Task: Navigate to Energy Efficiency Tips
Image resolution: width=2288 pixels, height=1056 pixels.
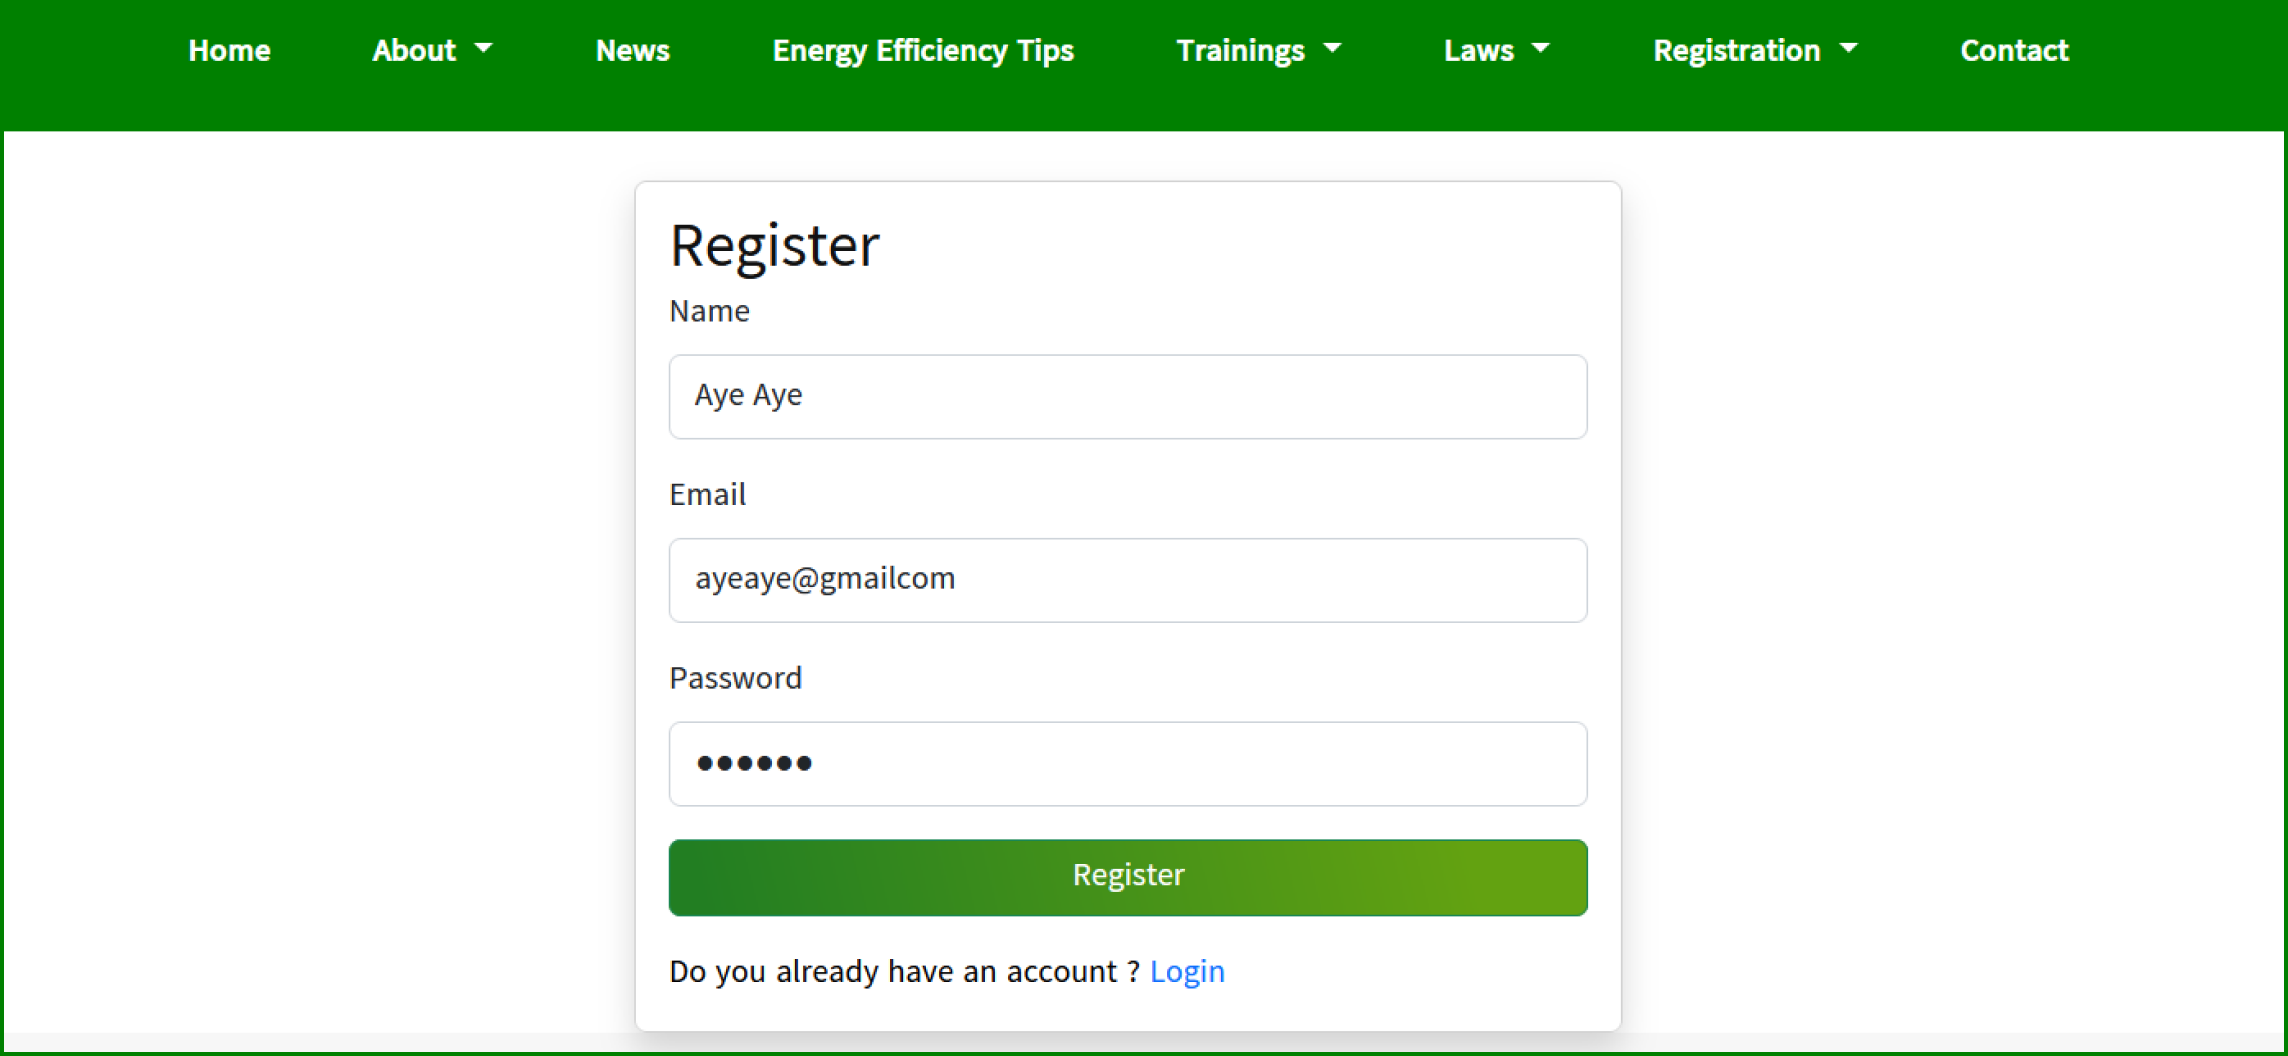Action: coord(922,50)
